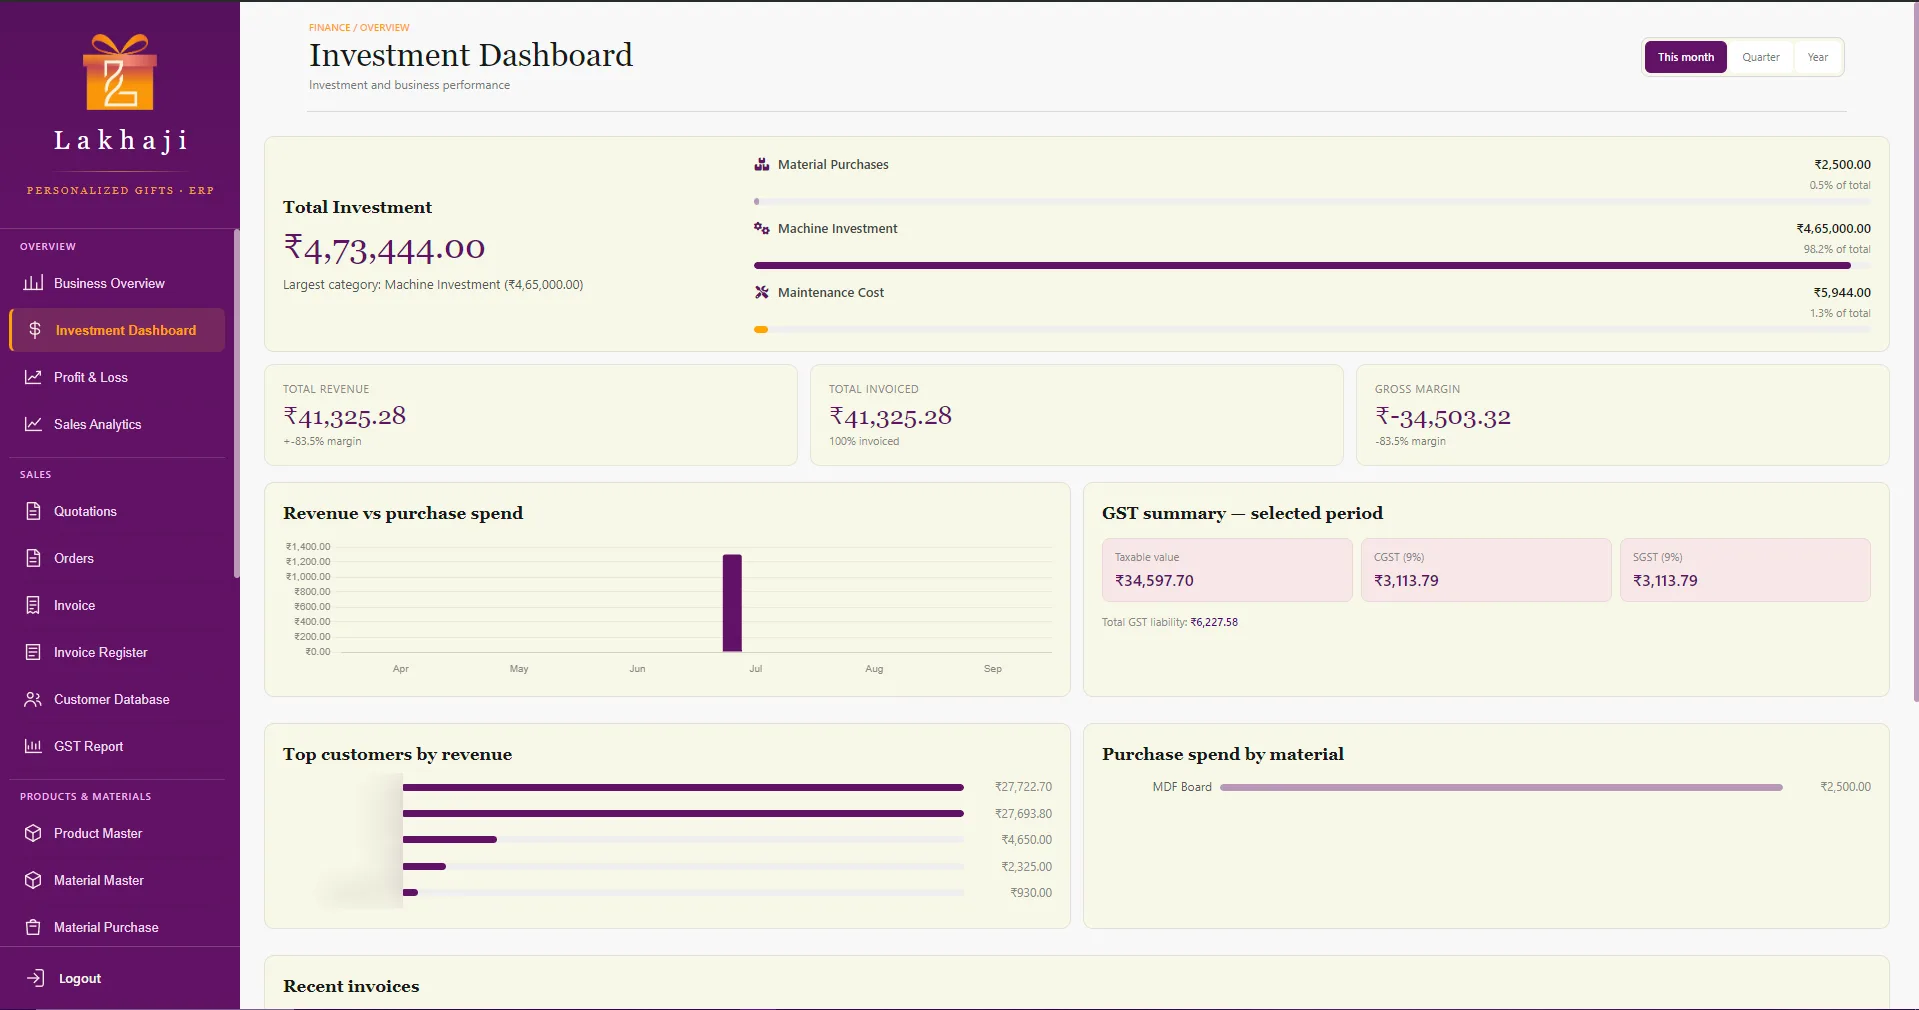Click the Business Overview bar chart icon
This screenshot has height=1010, width=1919.
(x=33, y=283)
